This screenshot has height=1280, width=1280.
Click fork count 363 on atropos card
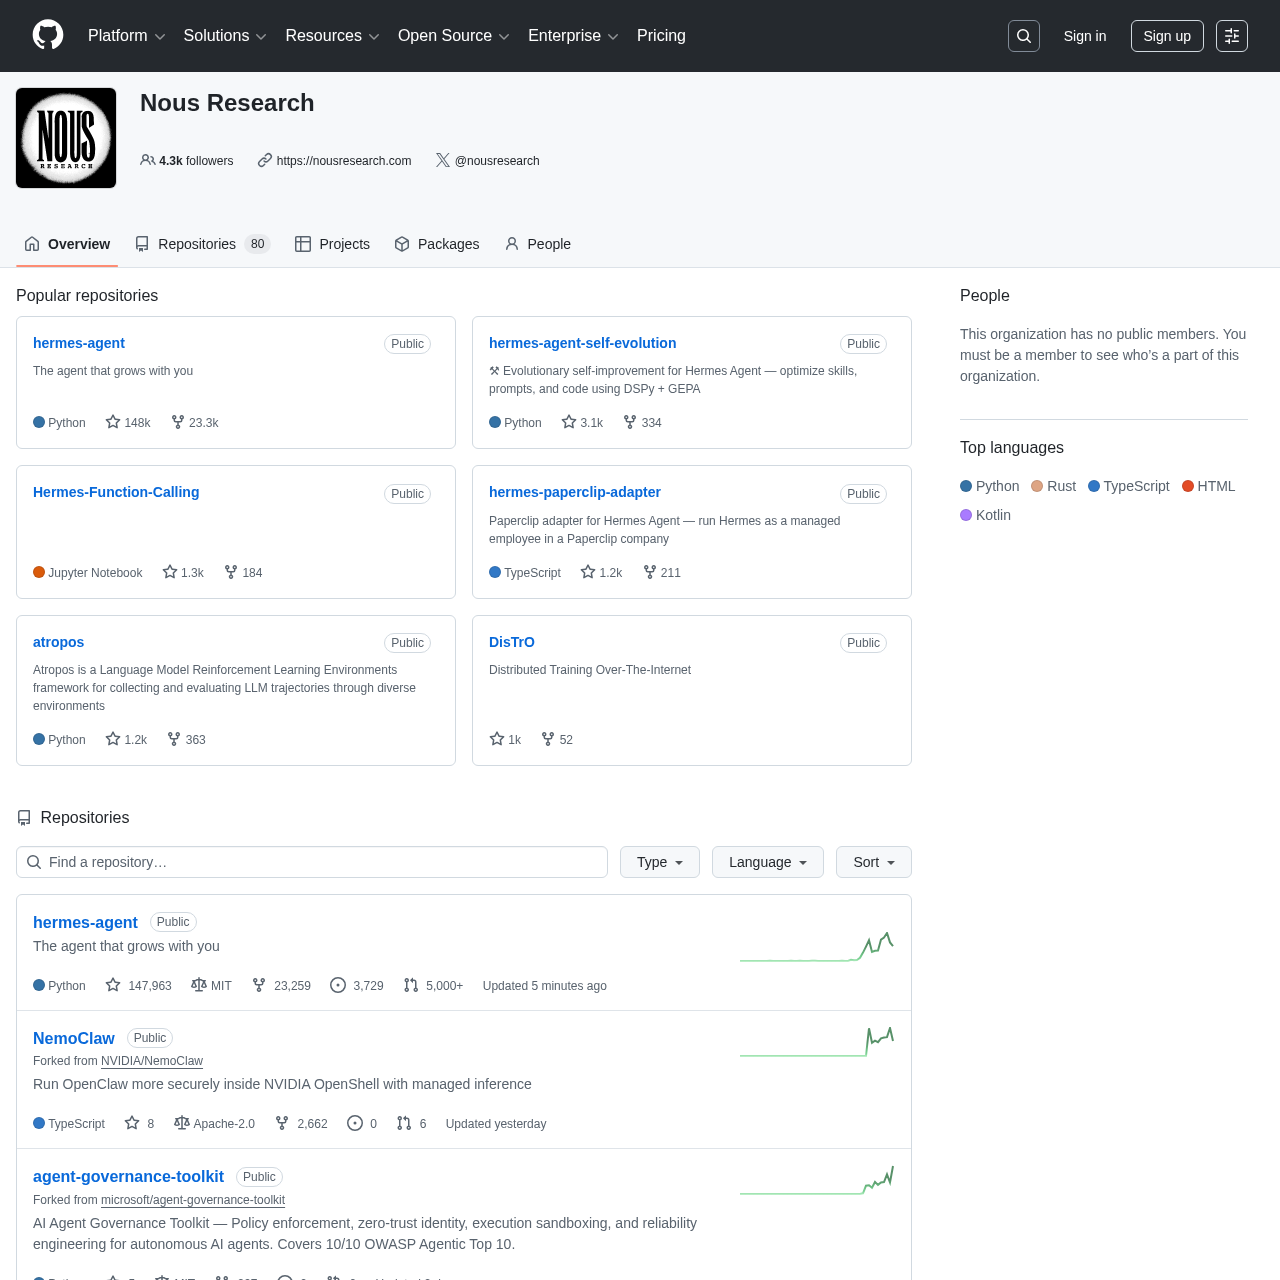click(187, 739)
